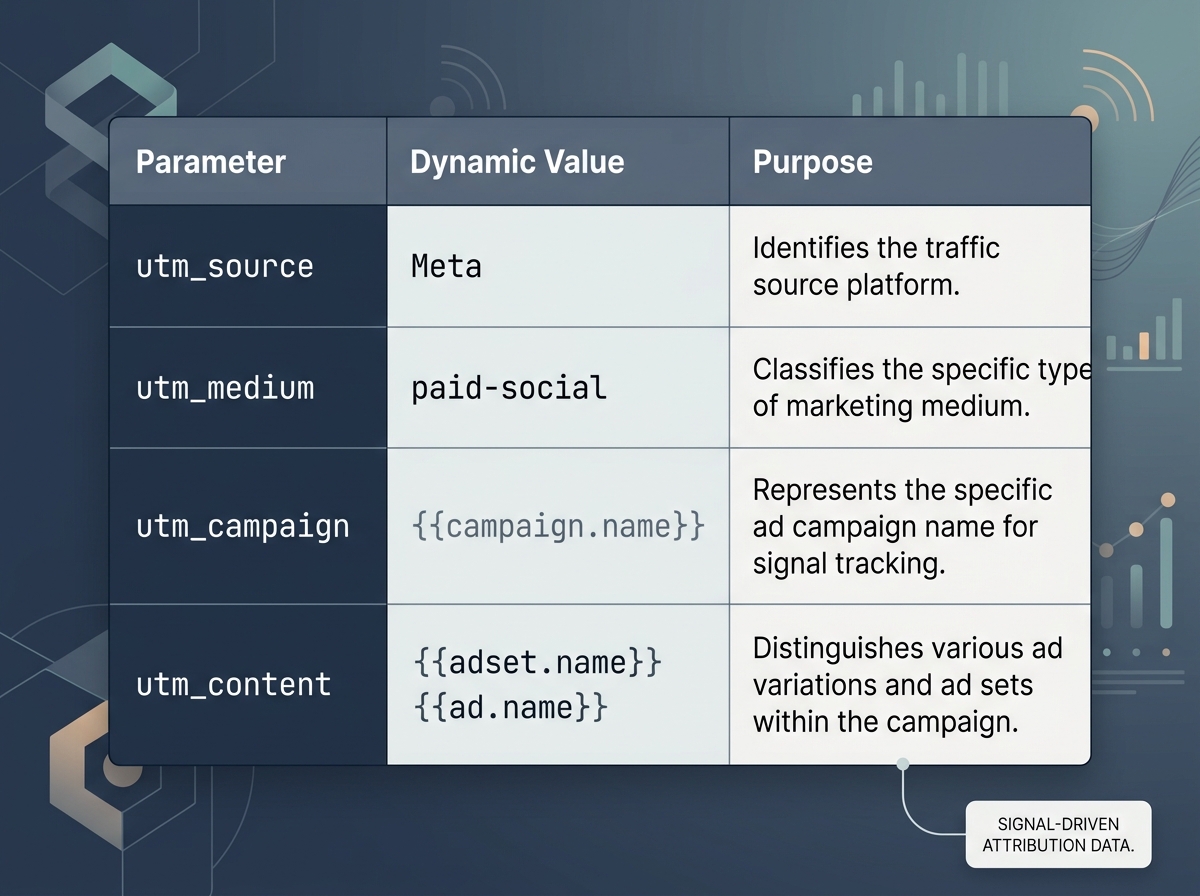Click the {{campaign.name}} value
Viewport: 1200px width, 896px height.
[558, 525]
